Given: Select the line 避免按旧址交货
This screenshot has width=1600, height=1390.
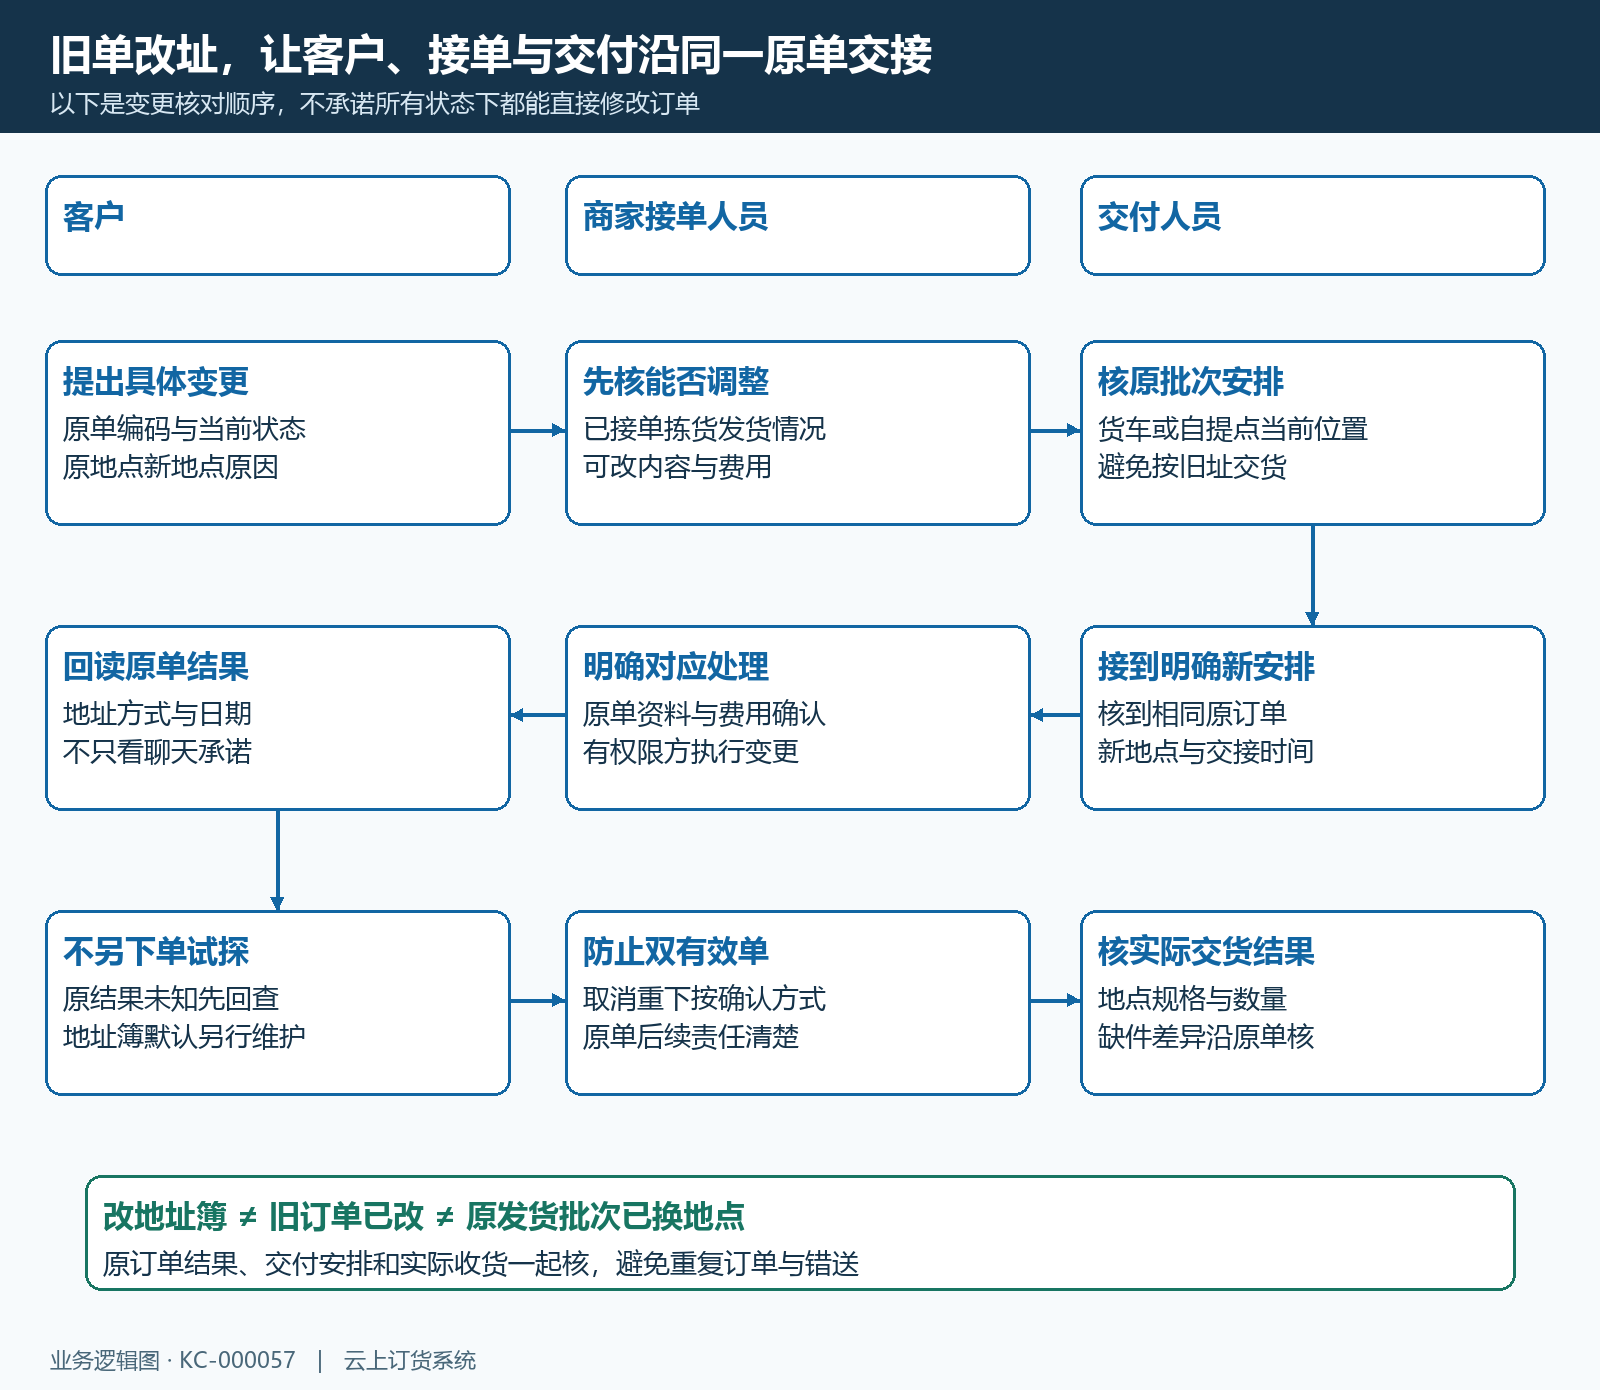Looking at the screenshot, I should point(1192,467).
